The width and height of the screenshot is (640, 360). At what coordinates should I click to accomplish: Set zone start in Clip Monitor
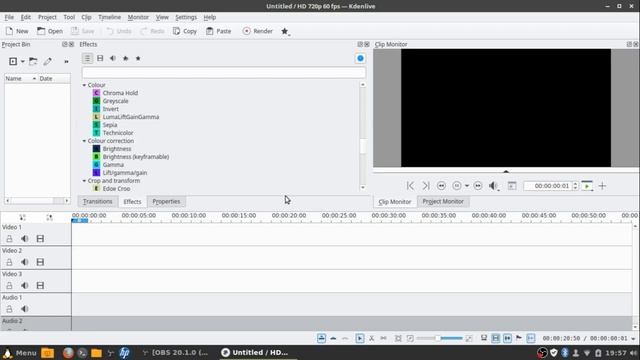click(x=410, y=186)
